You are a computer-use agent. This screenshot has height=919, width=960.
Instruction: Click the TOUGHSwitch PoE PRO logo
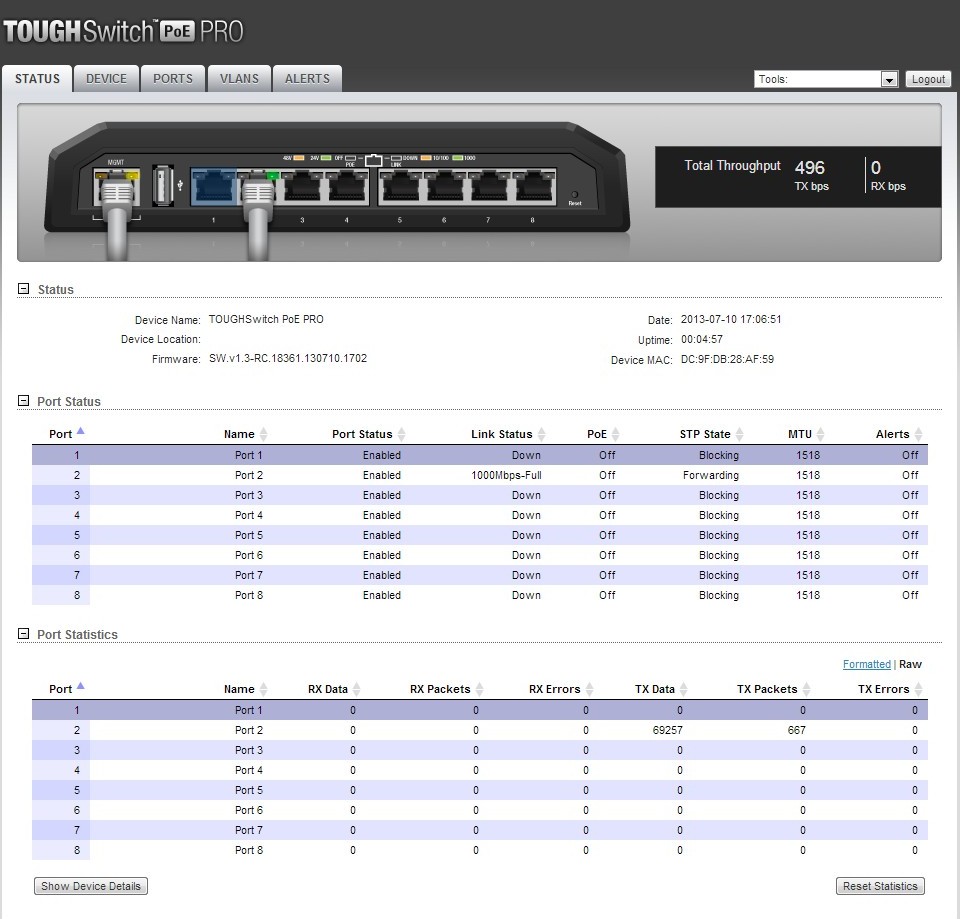pos(124,31)
